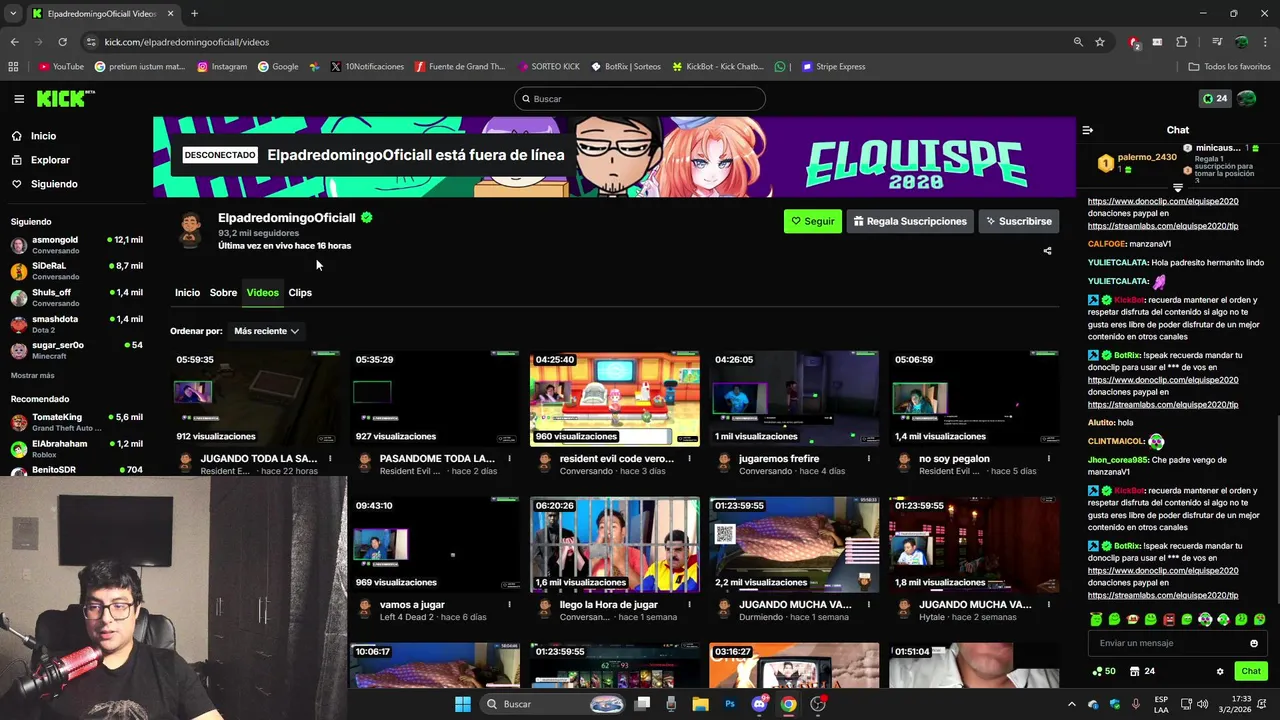Click palermo_2430 top gifter entry
1280x720 pixels.
click(x=1138, y=162)
